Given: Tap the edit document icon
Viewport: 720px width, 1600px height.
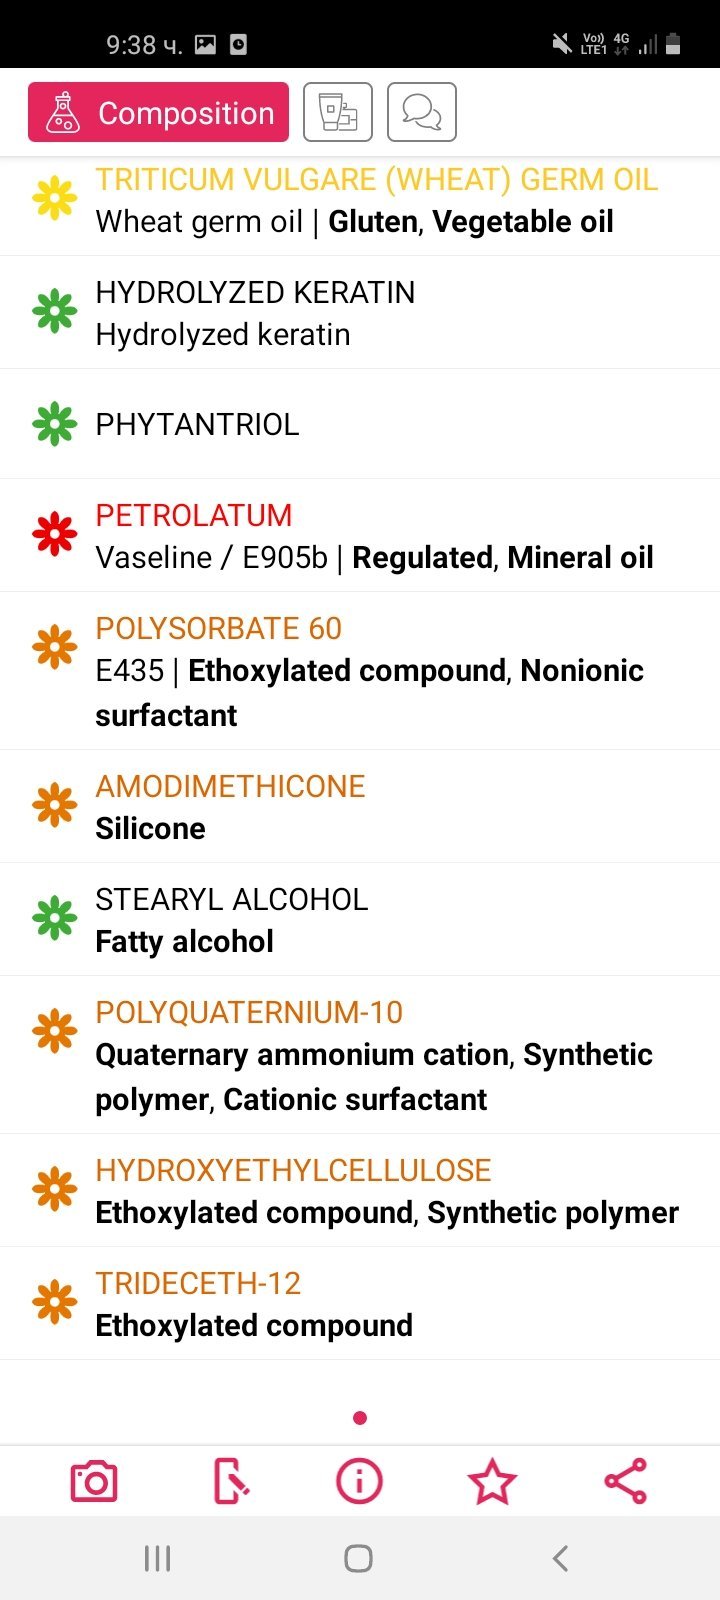Looking at the screenshot, I should click(231, 1481).
